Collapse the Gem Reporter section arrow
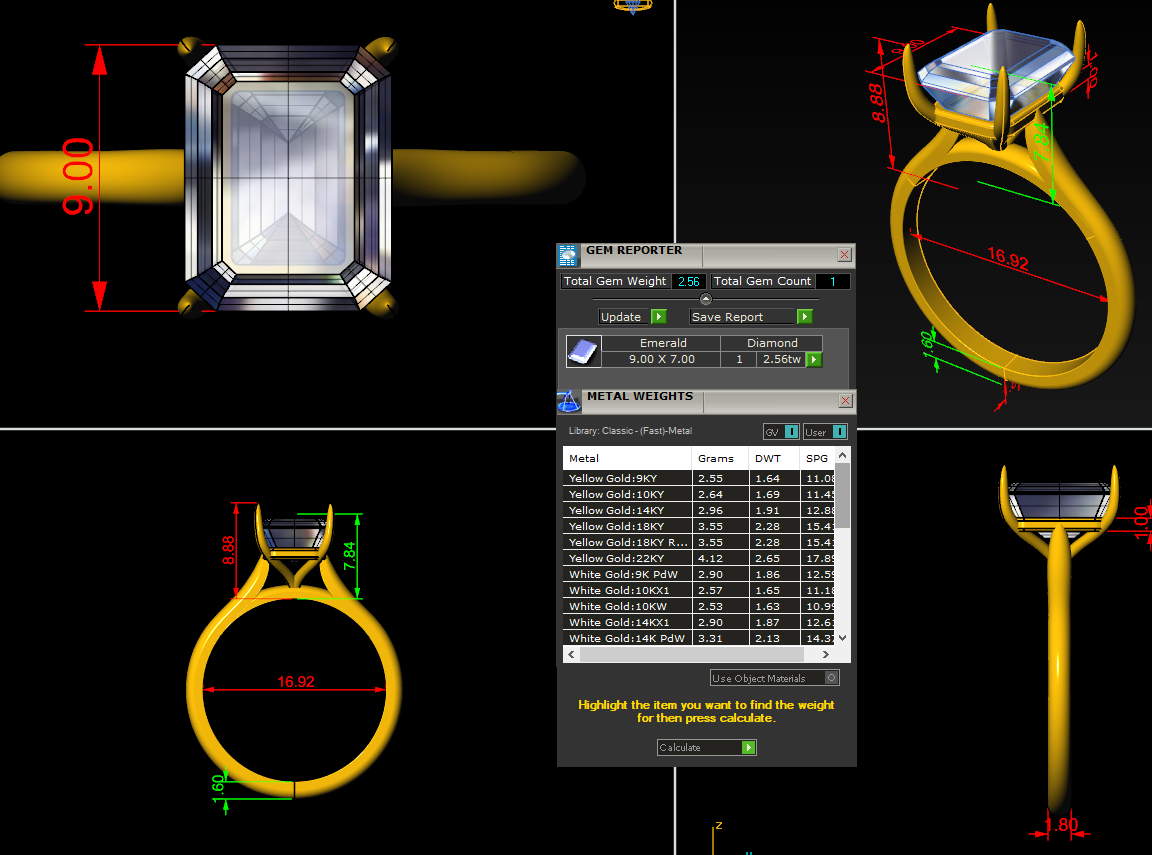The height and width of the screenshot is (855, 1152). click(x=706, y=299)
